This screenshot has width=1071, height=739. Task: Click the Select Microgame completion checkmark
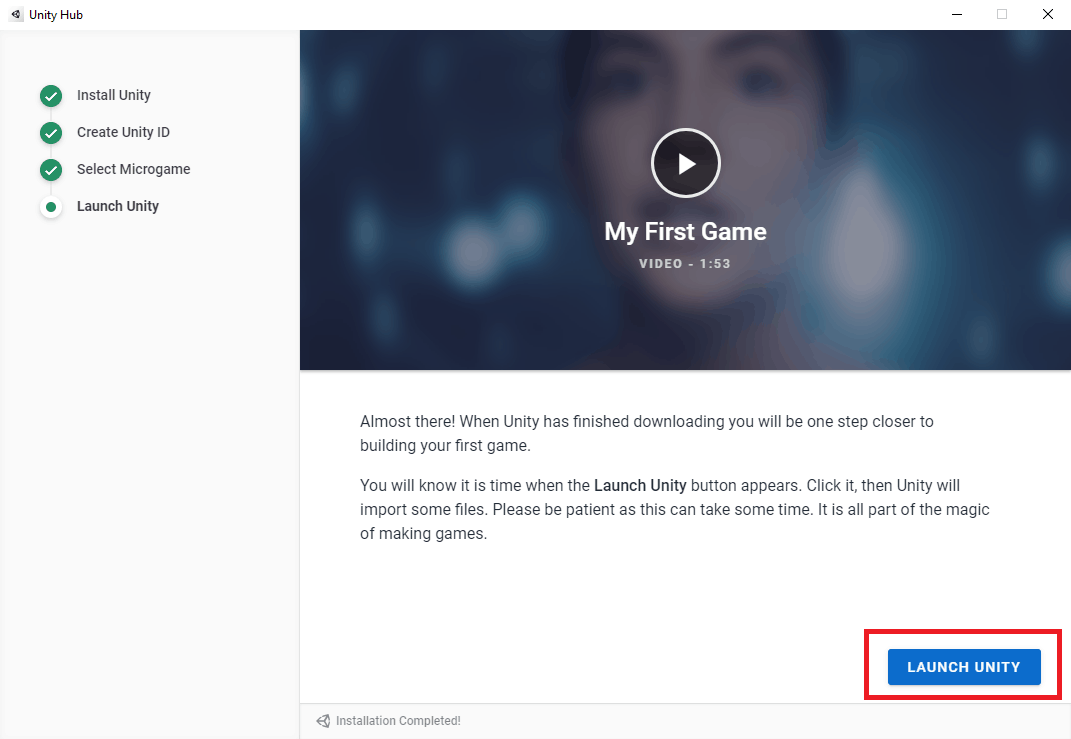(51, 169)
